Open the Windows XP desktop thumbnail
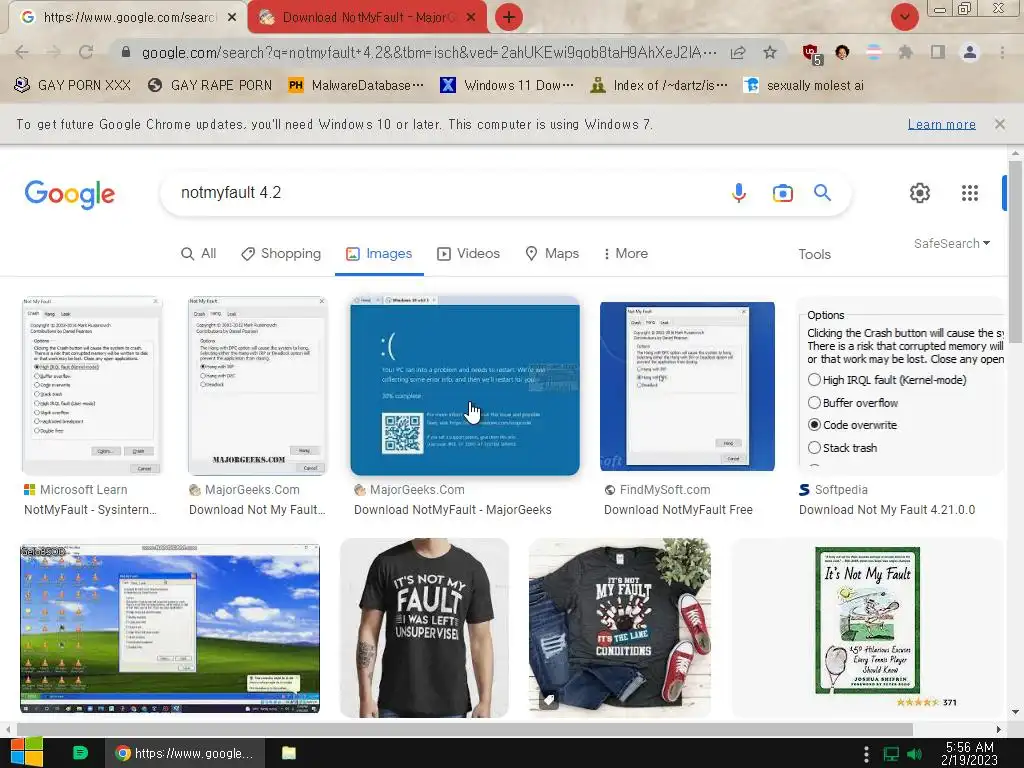The width and height of the screenshot is (1024, 768). (x=170, y=628)
